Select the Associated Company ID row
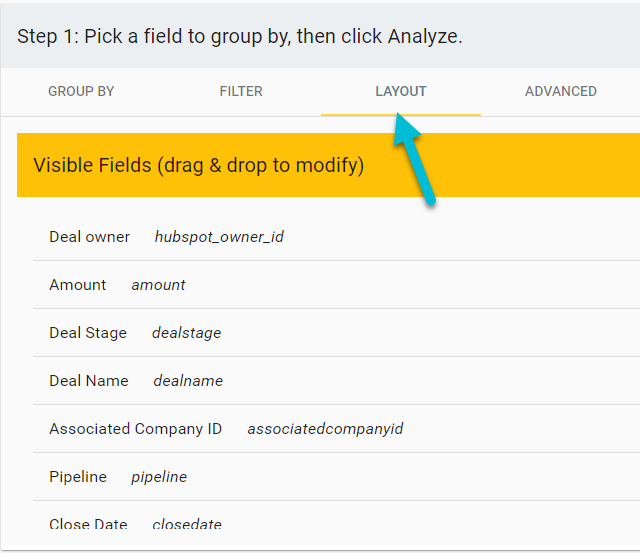This screenshot has width=640, height=553. tap(336, 429)
